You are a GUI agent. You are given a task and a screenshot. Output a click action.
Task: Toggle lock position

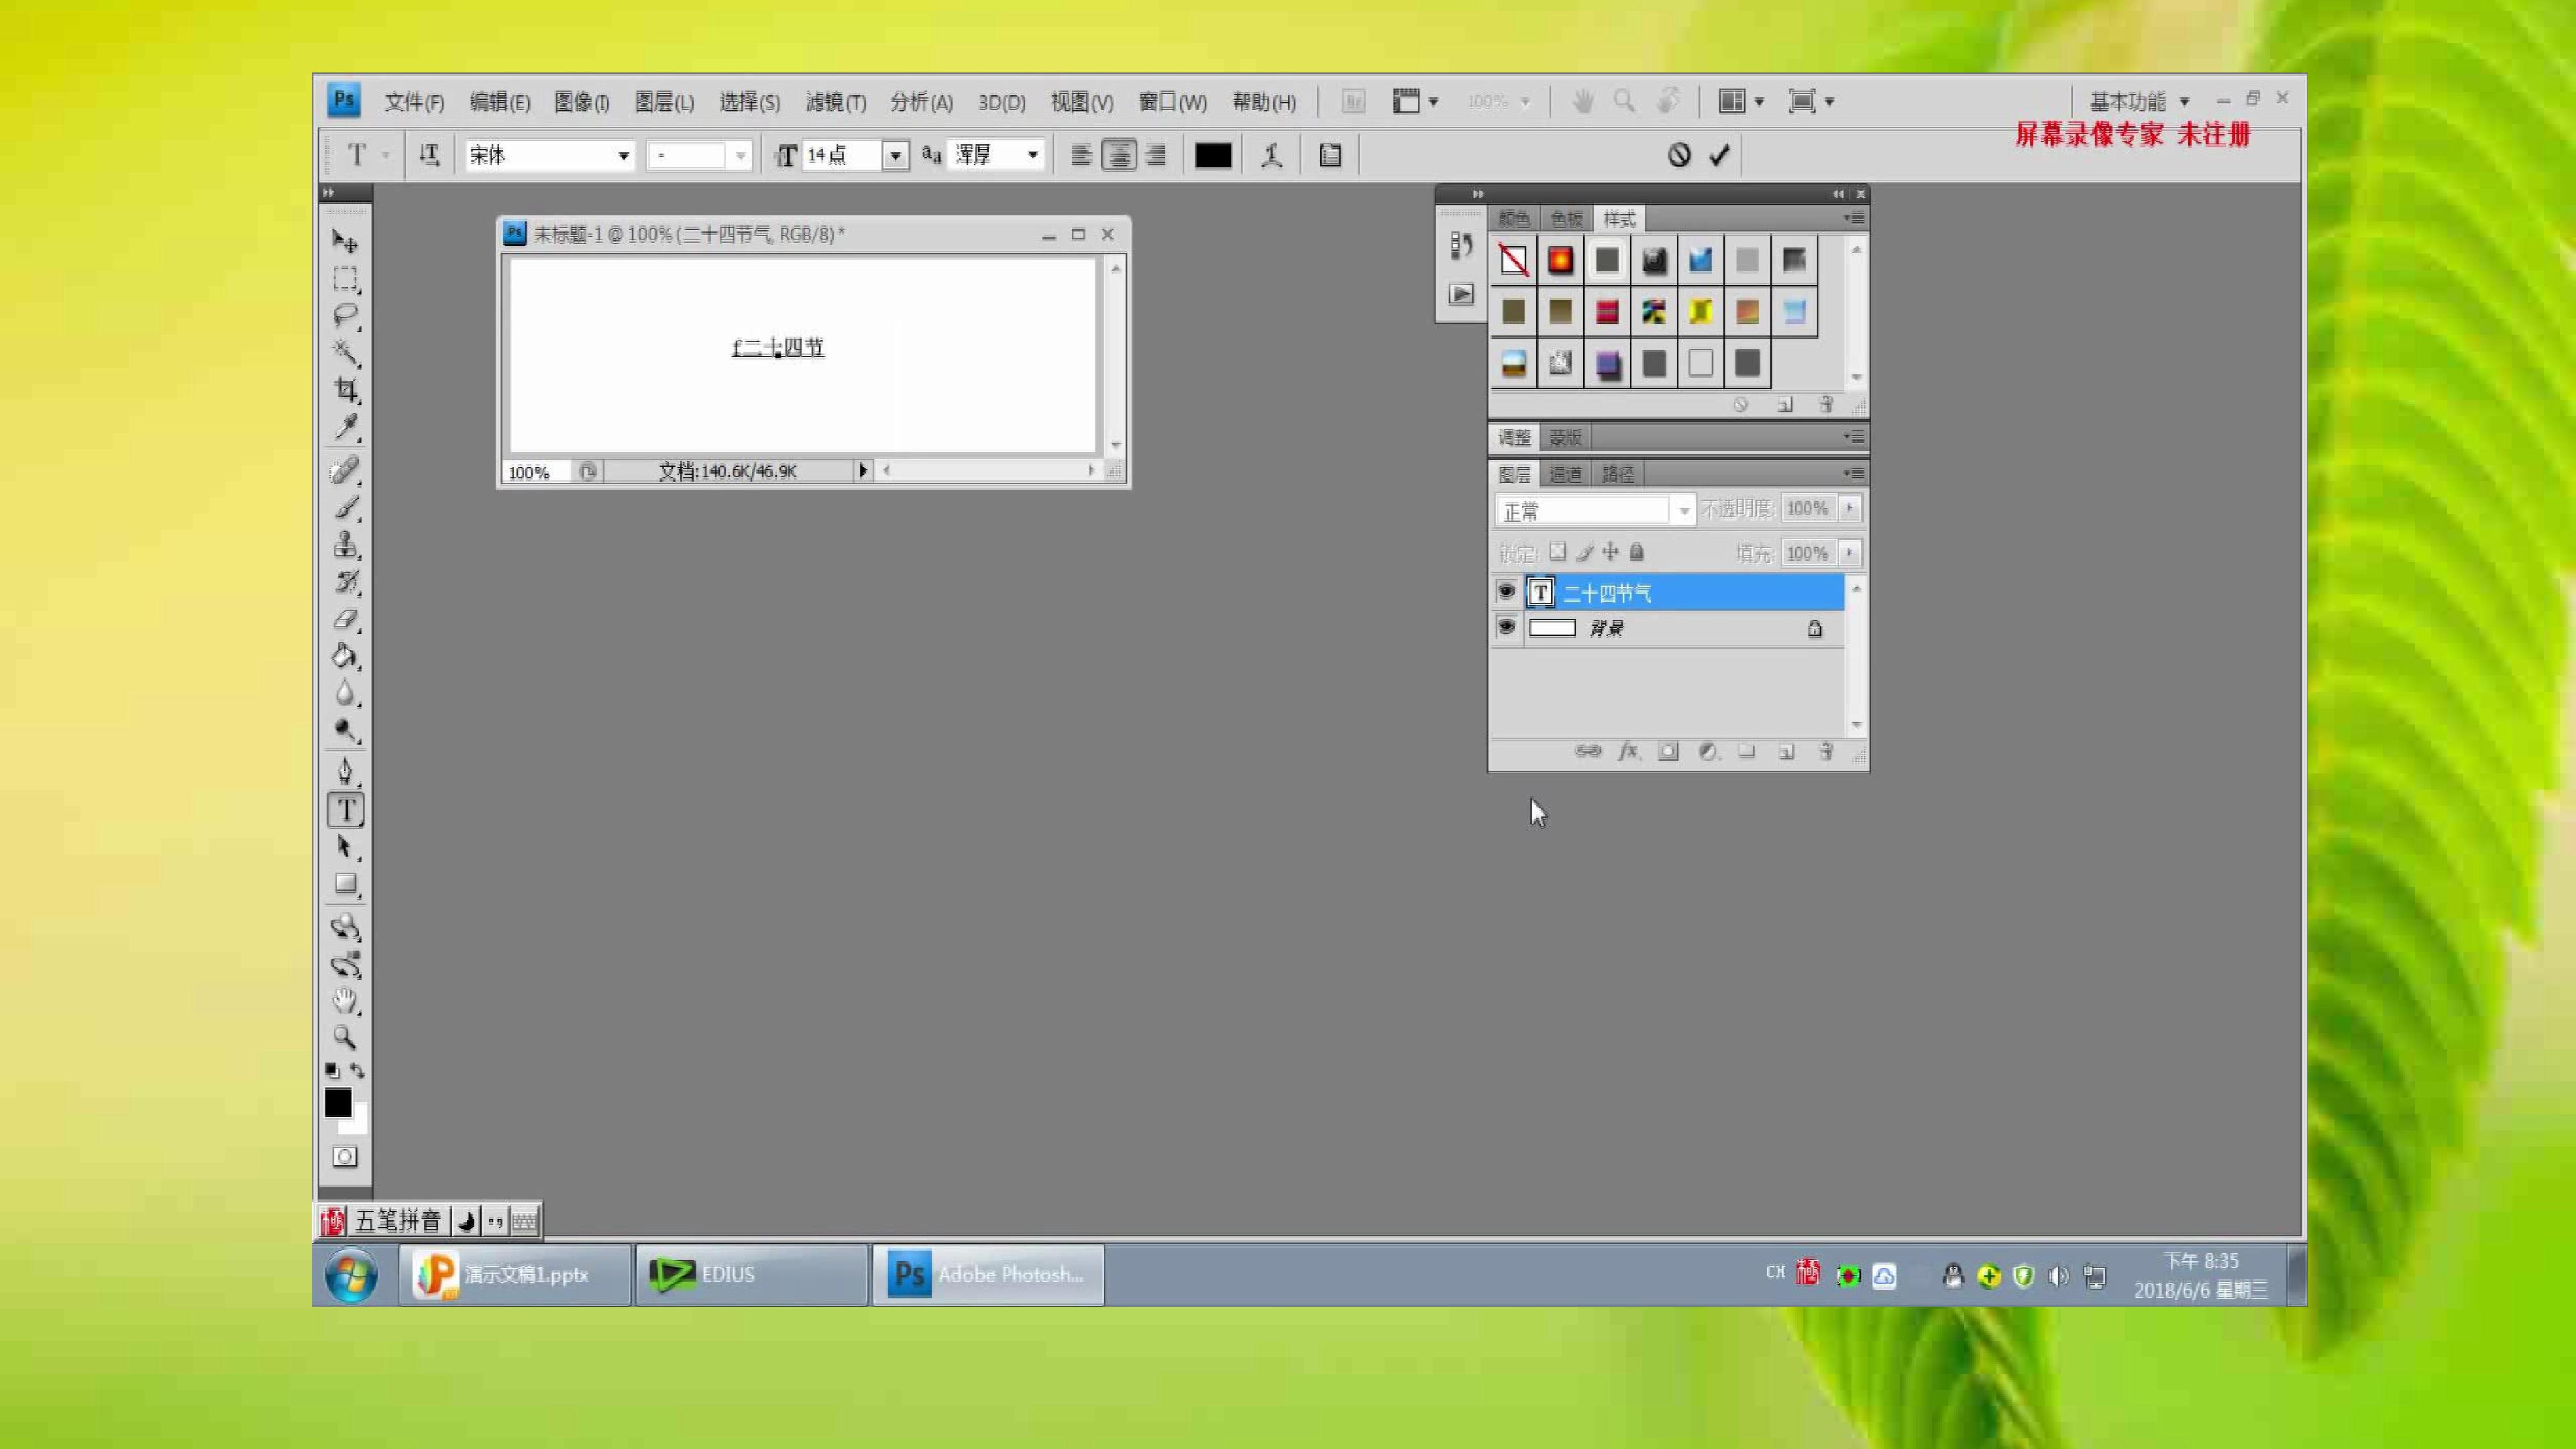coord(1610,552)
